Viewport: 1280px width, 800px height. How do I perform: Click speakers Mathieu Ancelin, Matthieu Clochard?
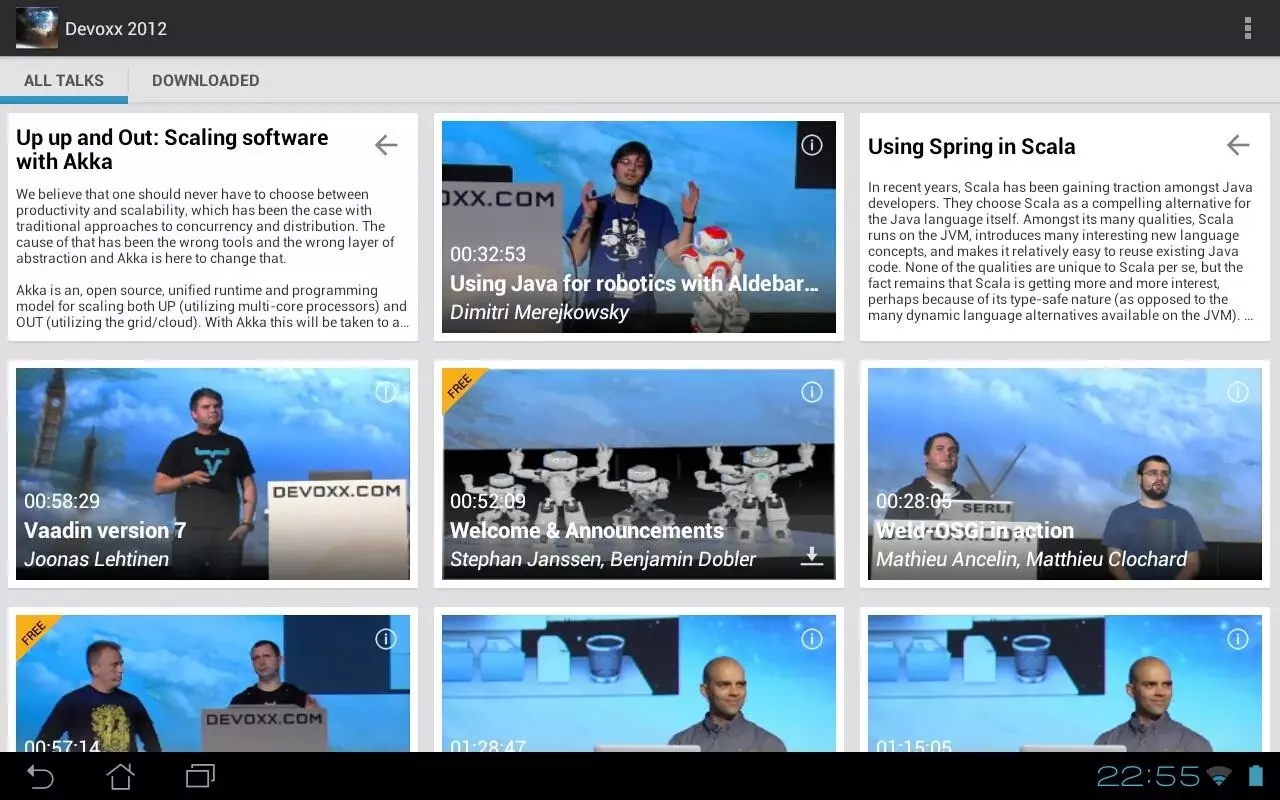click(1032, 559)
